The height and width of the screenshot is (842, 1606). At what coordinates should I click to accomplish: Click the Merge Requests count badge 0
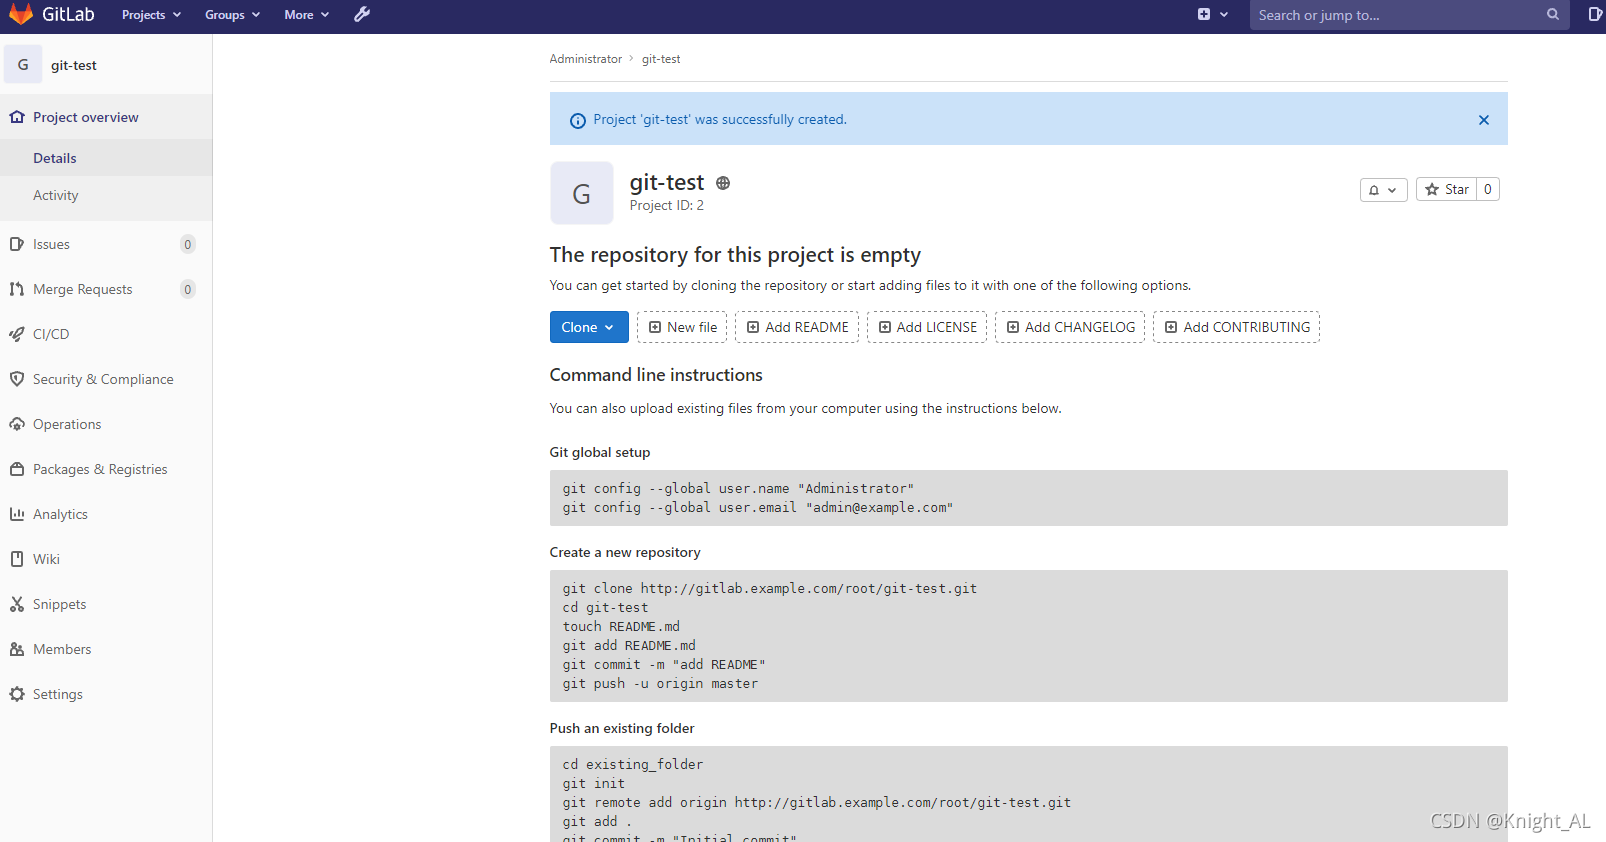(187, 289)
